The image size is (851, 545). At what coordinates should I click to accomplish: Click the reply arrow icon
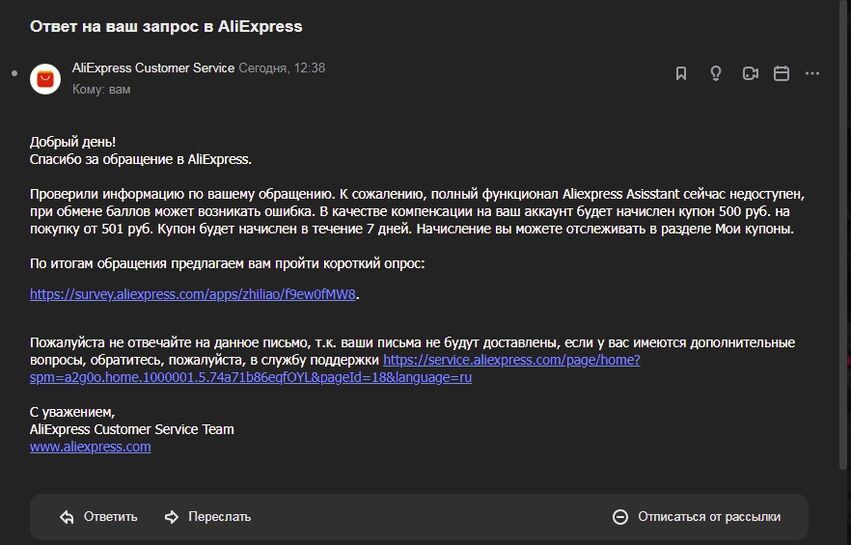click(x=67, y=517)
